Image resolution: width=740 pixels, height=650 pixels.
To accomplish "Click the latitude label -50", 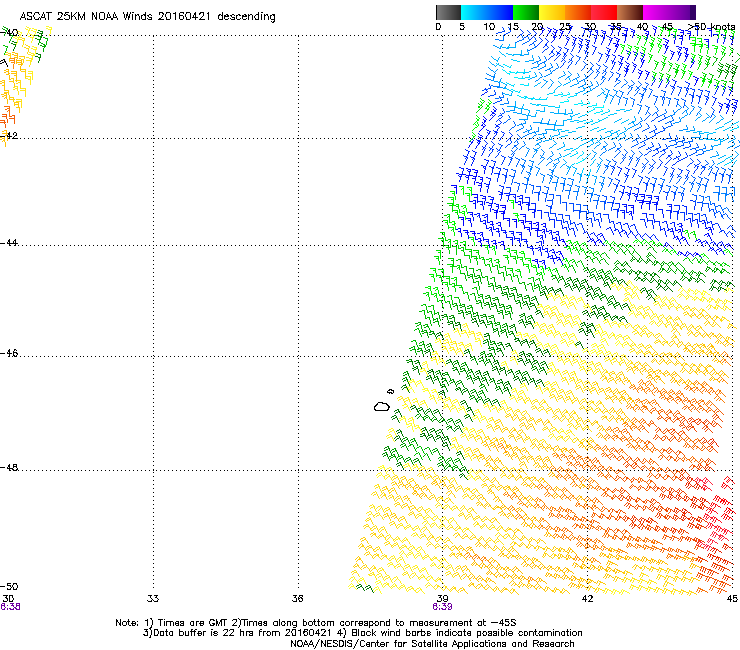I will tap(9, 586).
